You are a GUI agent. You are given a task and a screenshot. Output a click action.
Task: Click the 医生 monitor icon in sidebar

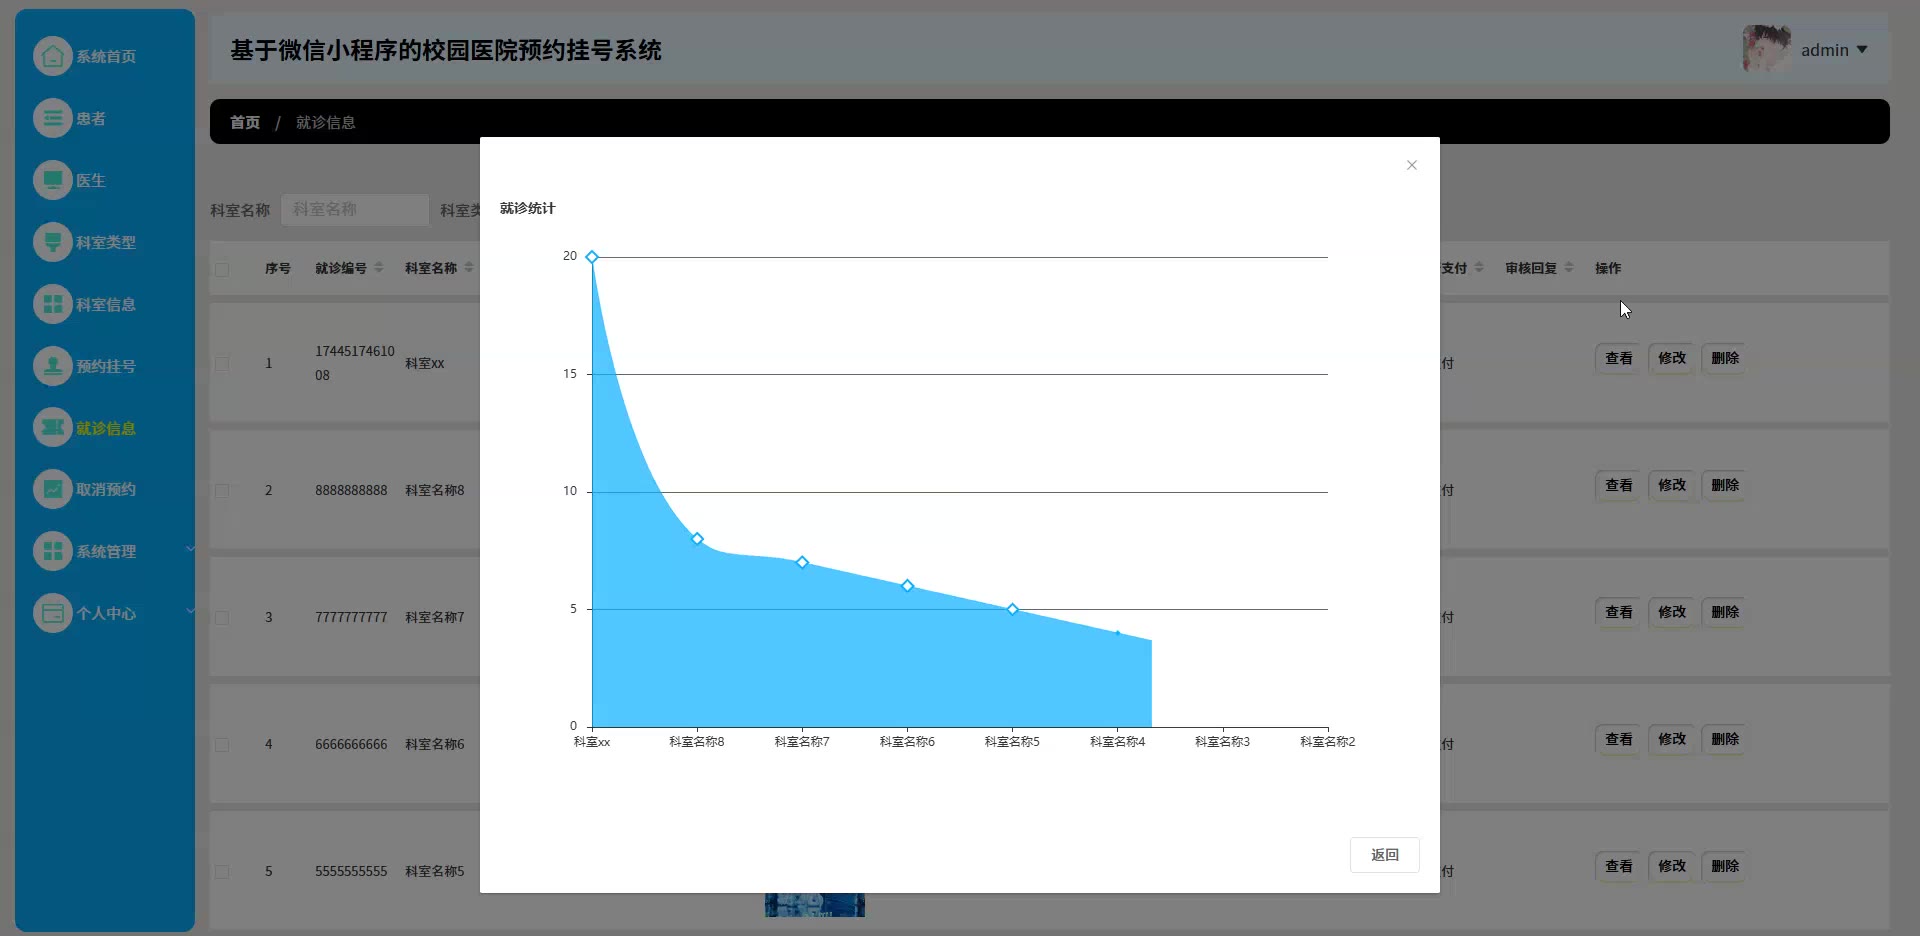(x=53, y=180)
